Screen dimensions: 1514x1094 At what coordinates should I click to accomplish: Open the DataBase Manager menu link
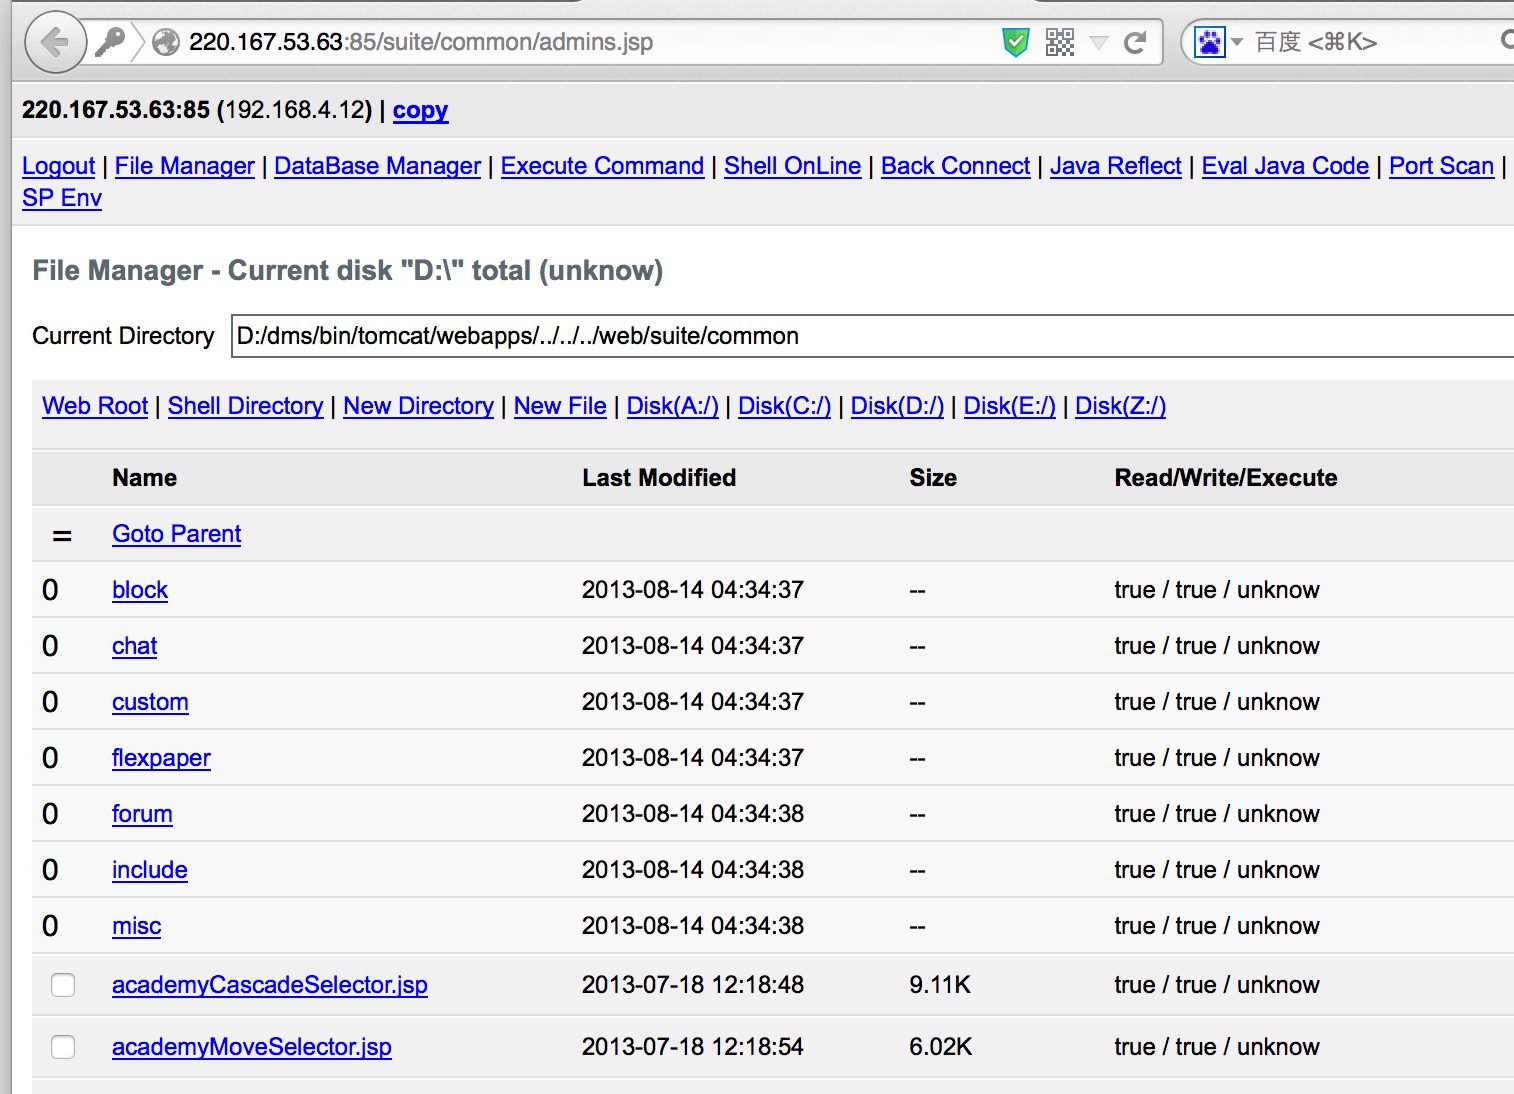point(377,166)
